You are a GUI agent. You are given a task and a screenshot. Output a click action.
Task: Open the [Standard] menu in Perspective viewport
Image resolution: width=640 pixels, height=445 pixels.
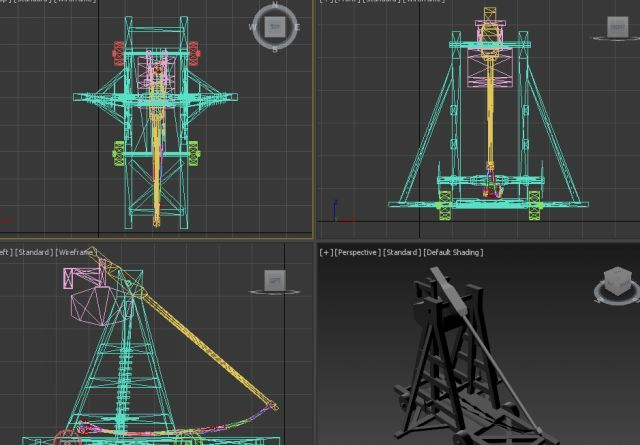coord(401,252)
